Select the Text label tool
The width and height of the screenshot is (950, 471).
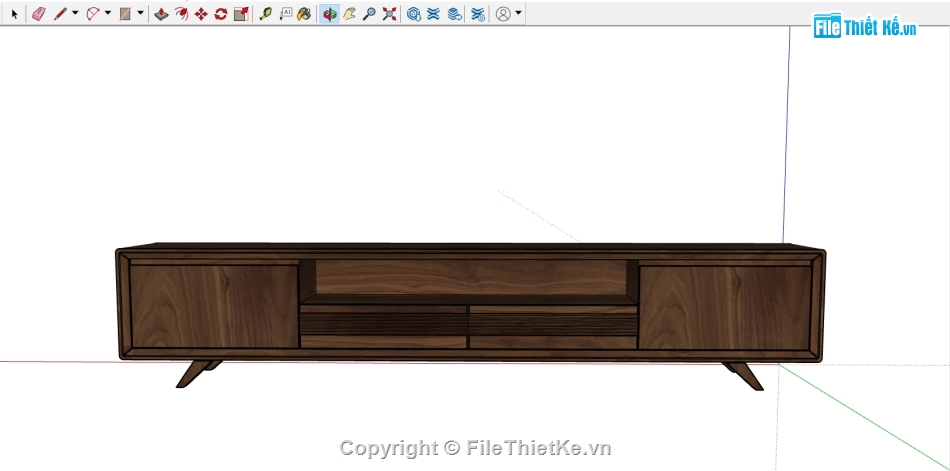(x=286, y=14)
